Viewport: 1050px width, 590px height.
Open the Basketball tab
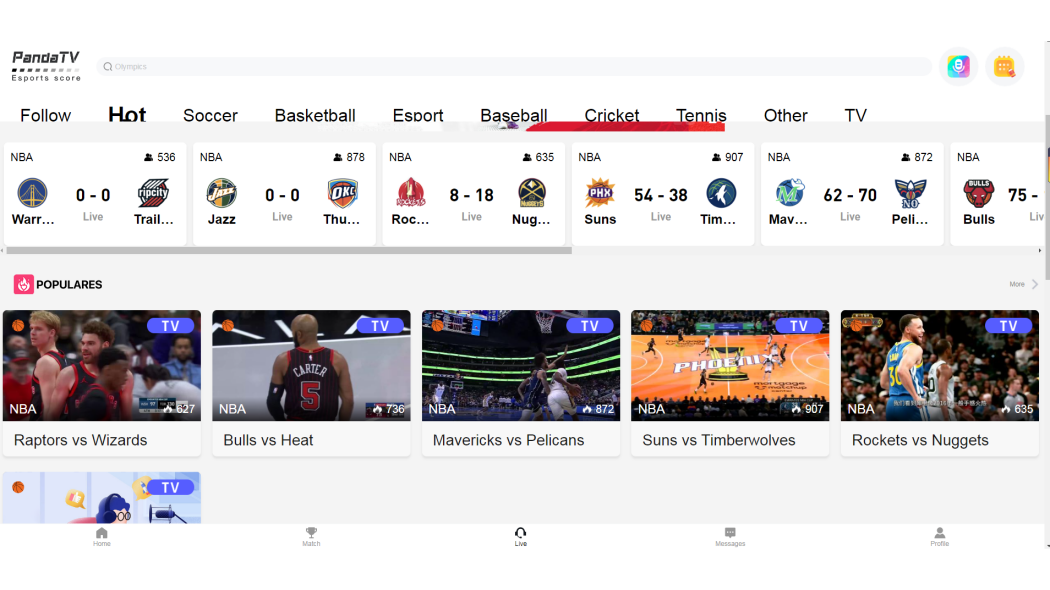pyautogui.click(x=315, y=115)
